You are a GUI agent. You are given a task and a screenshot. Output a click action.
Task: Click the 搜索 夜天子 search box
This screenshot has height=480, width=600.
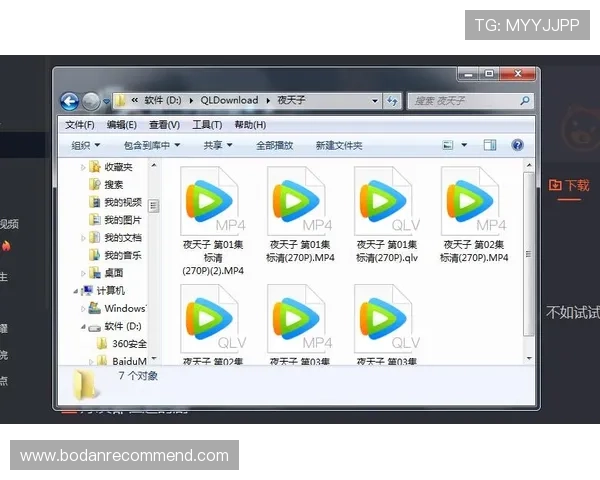coord(470,101)
